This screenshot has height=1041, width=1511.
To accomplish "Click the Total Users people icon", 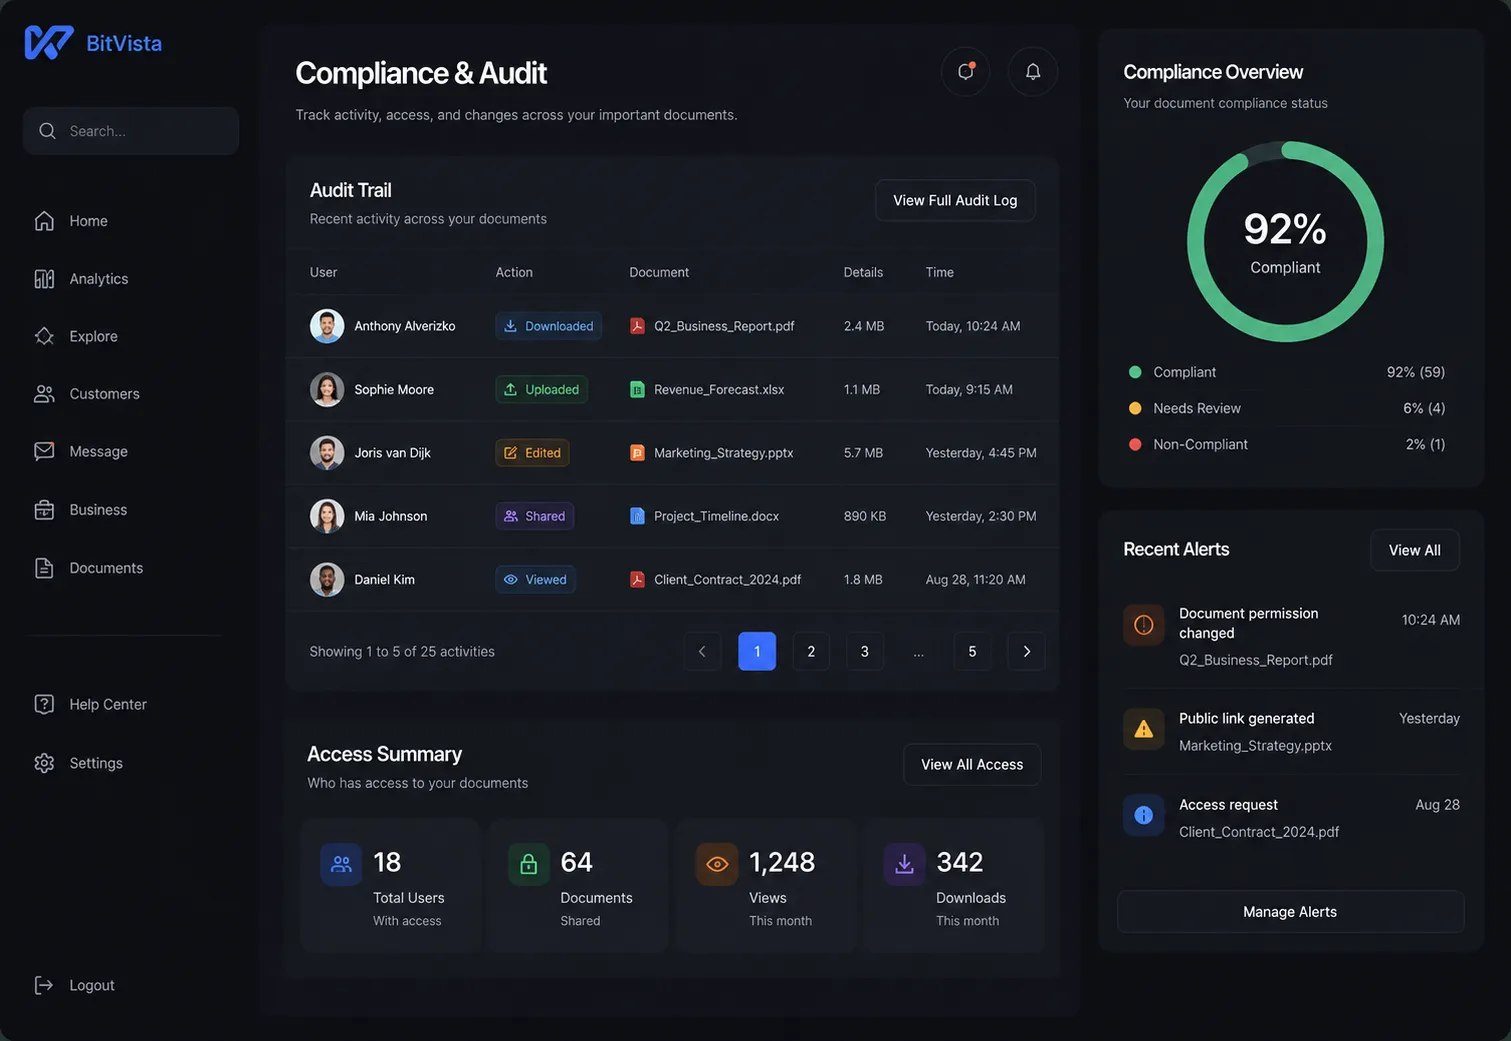I will tap(341, 864).
